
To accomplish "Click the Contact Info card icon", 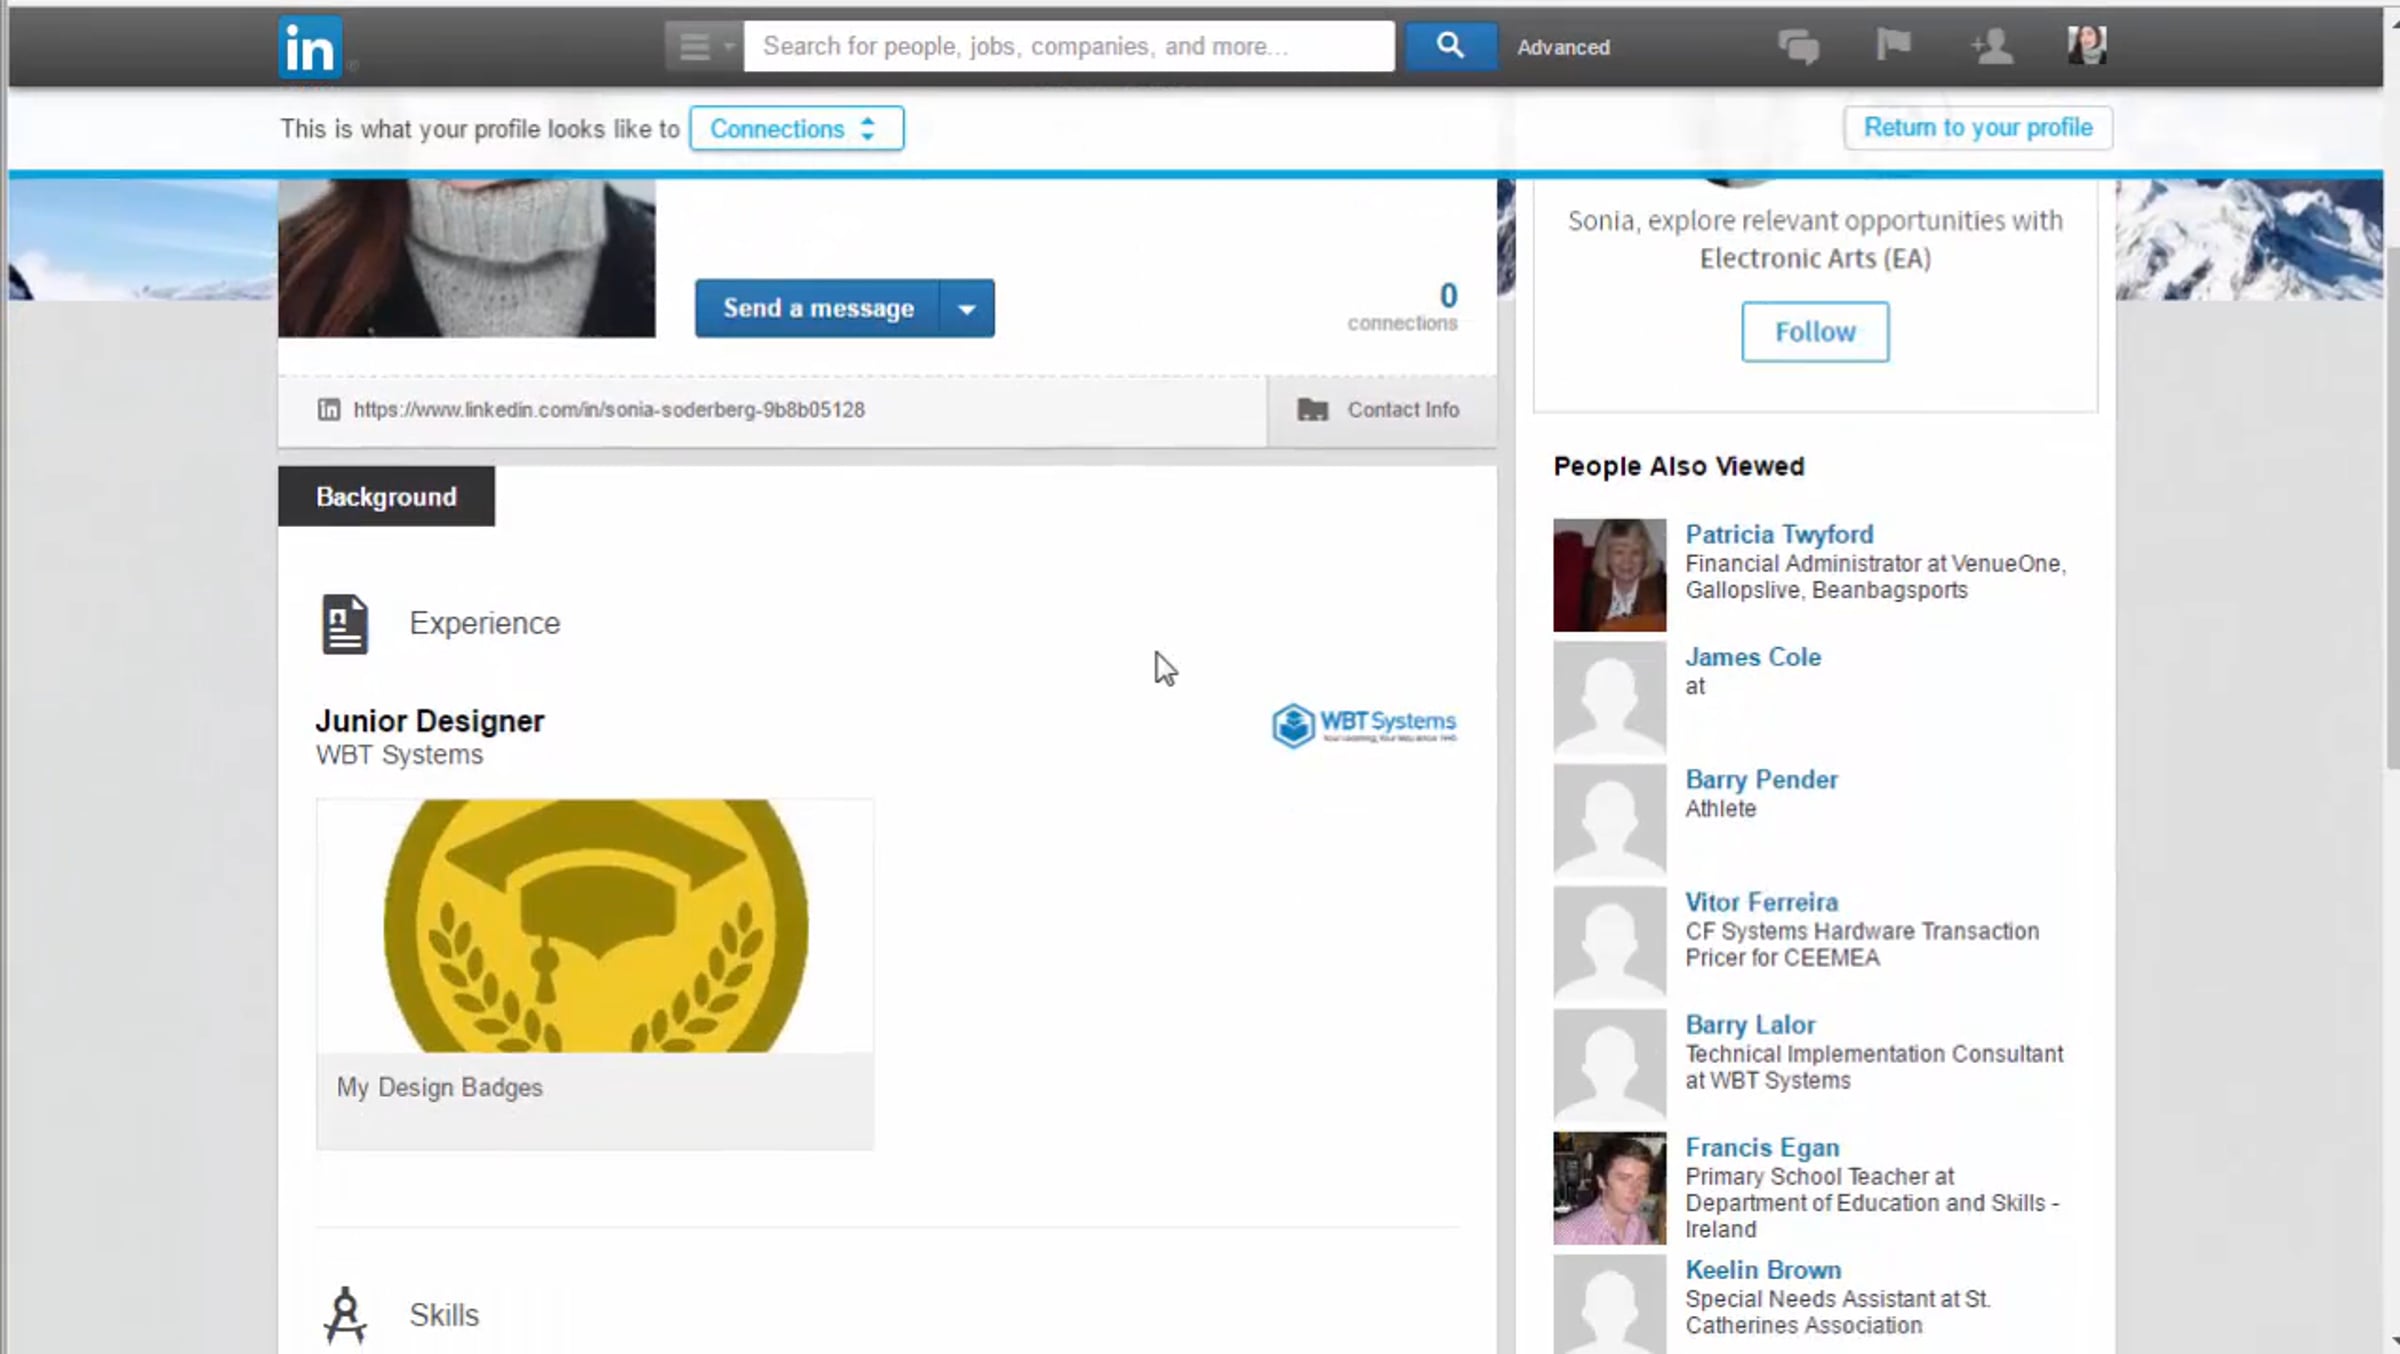I will [x=1312, y=410].
